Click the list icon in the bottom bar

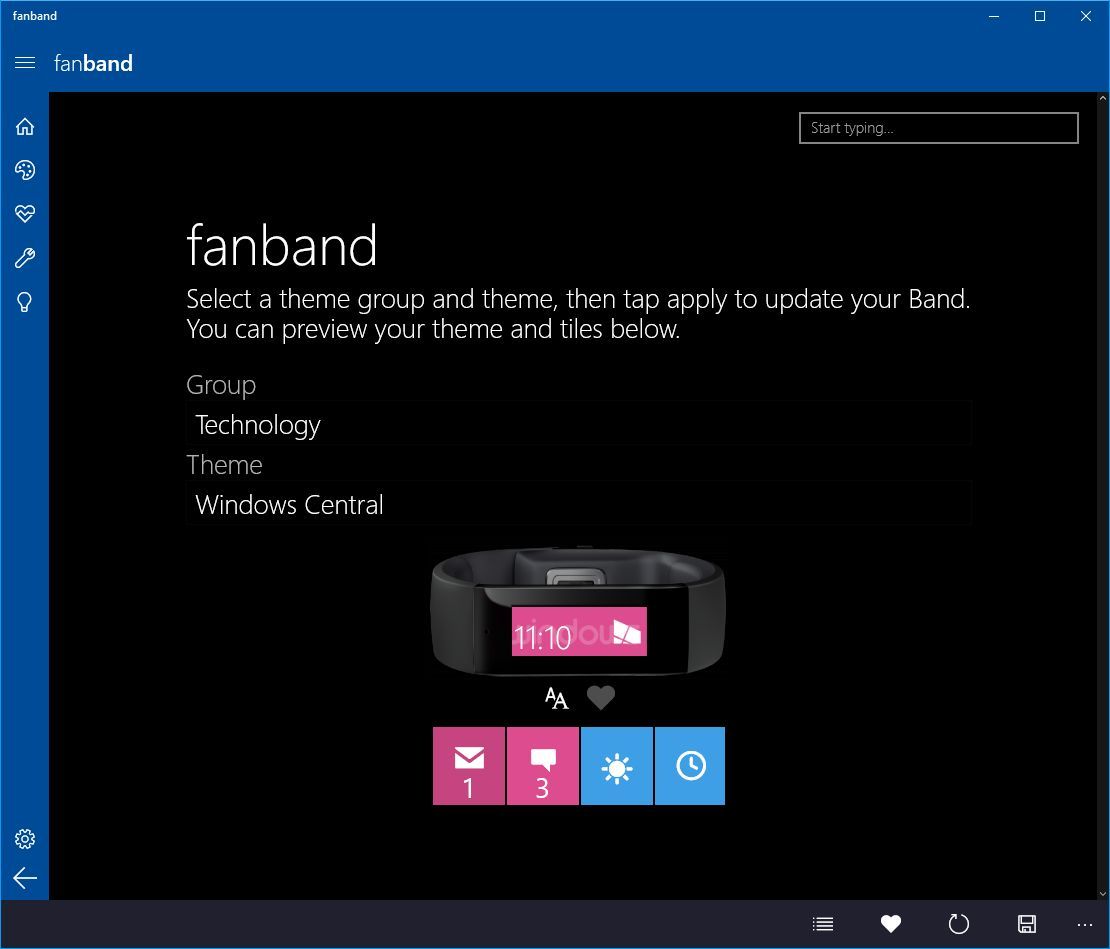823,924
